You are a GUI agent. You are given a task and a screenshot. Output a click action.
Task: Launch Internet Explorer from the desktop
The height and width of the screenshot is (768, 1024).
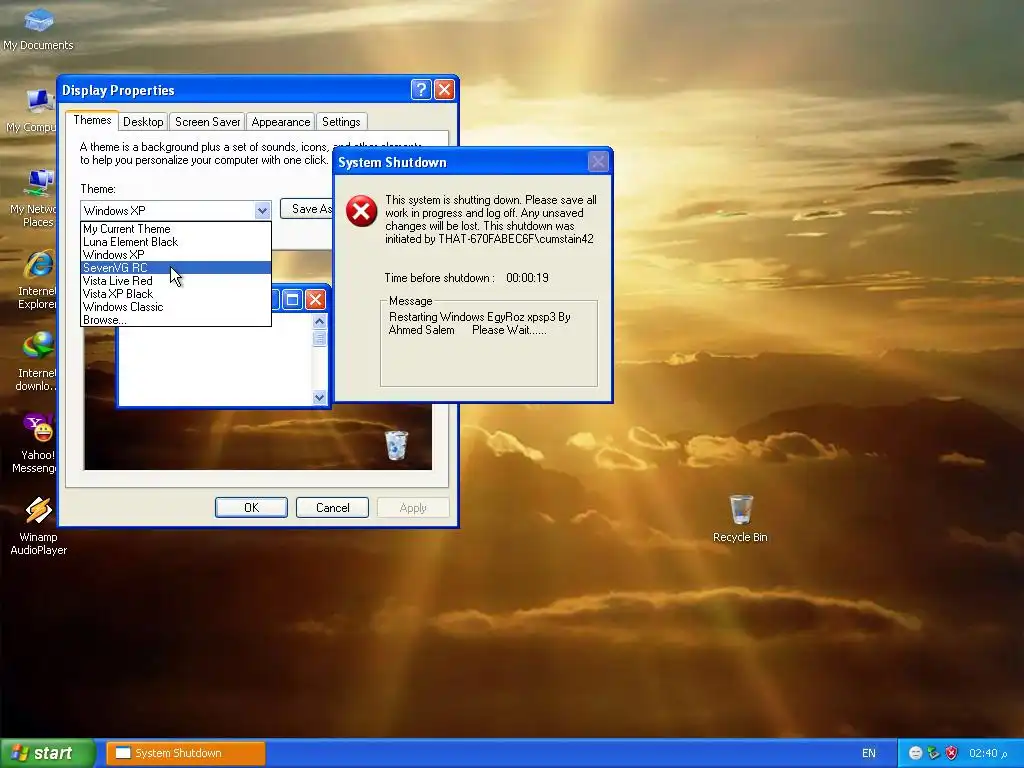[38, 280]
